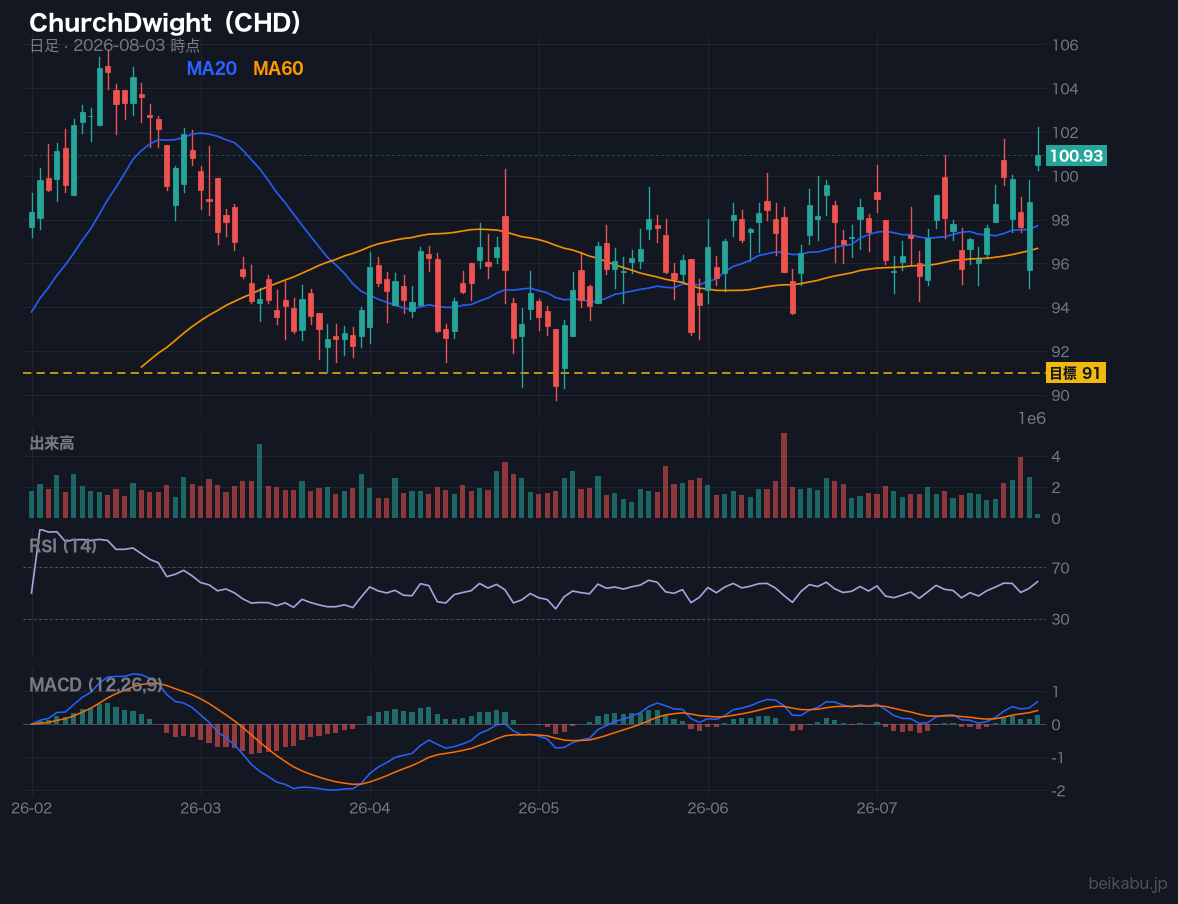This screenshot has width=1178, height=904.
Task: Click the 98 price axis label
Action: [x=1060, y=220]
